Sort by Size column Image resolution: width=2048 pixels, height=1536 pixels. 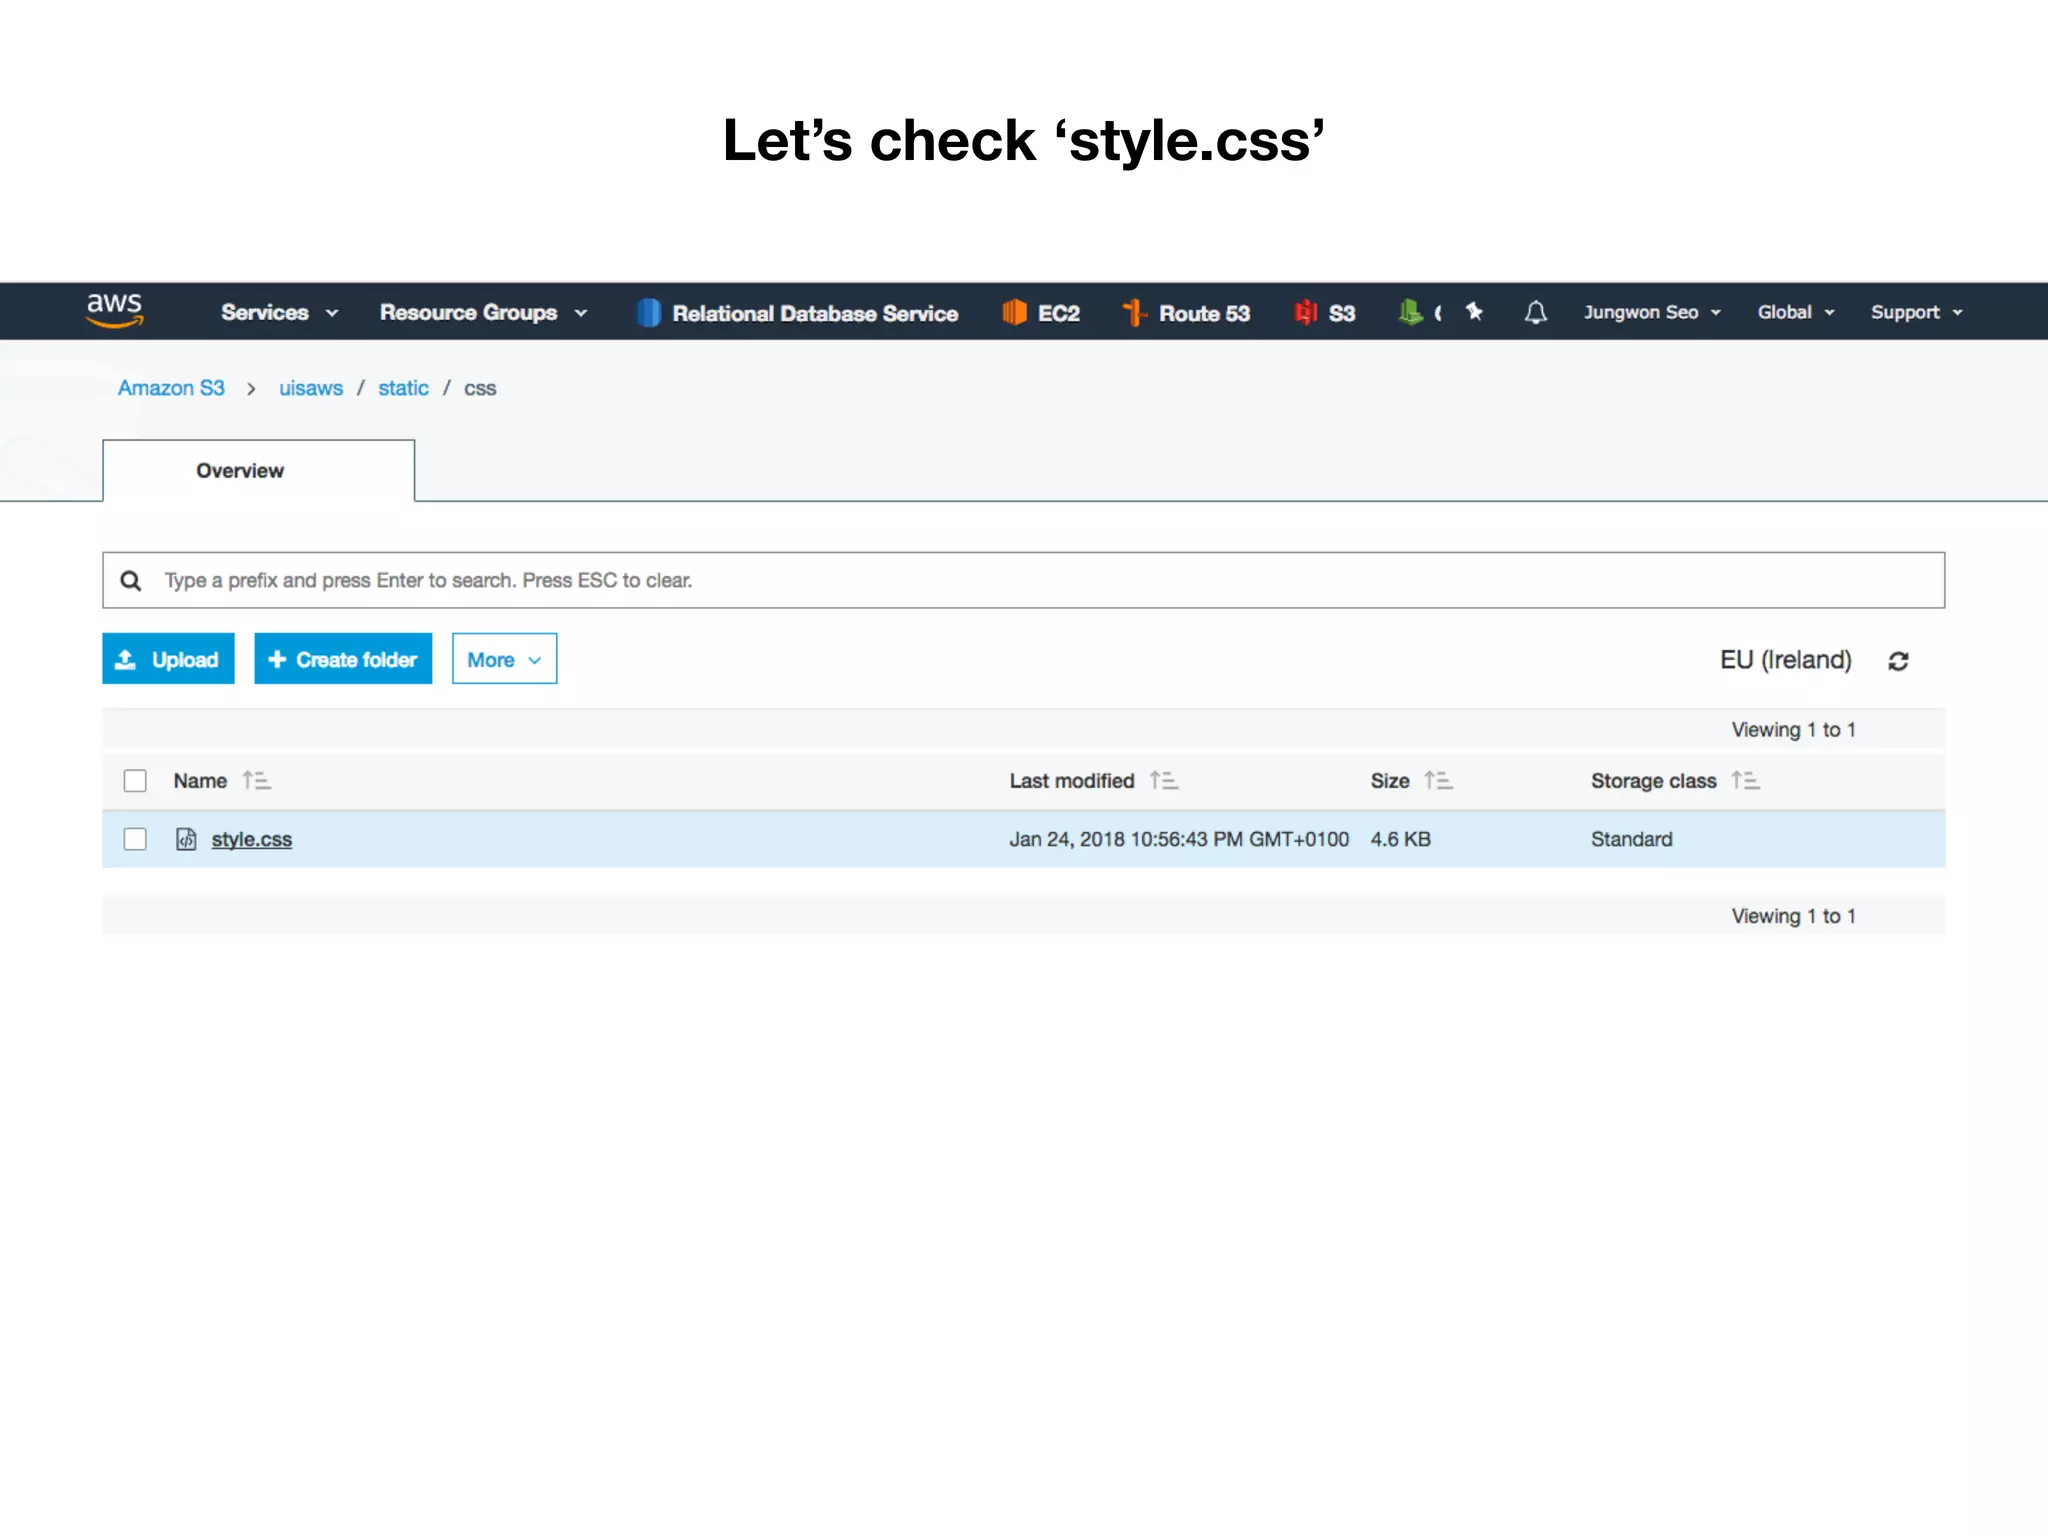point(1439,781)
